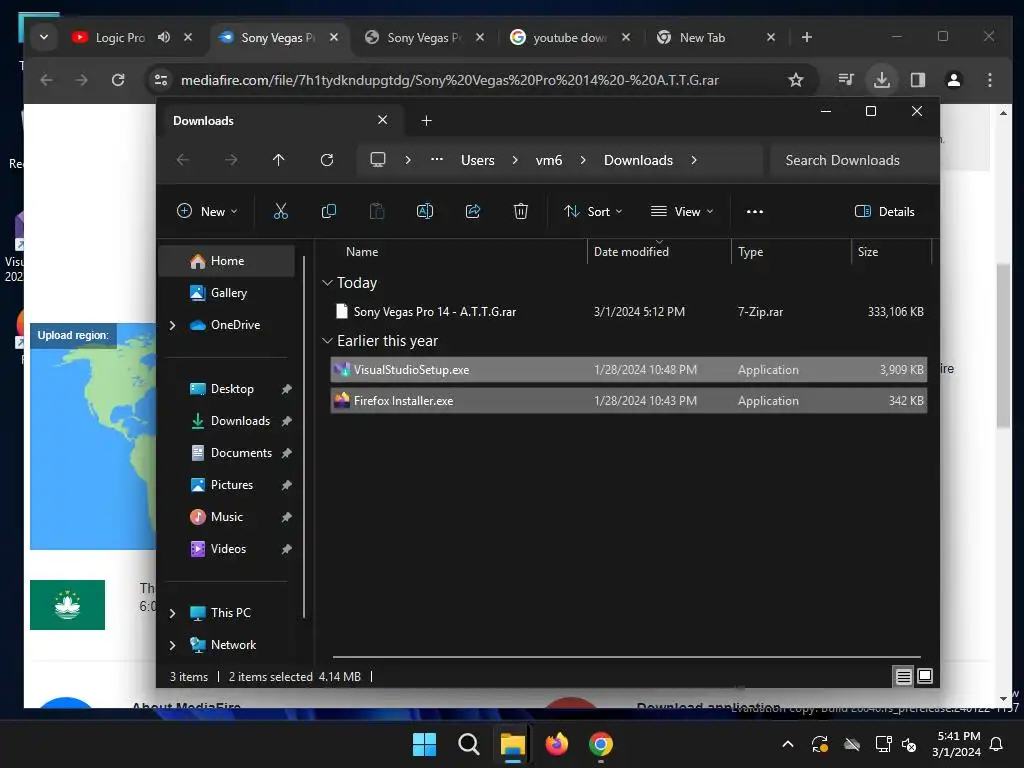Image resolution: width=1024 pixels, height=768 pixels.
Task: Click the Paste clipboard icon in toolbar
Action: click(x=377, y=211)
